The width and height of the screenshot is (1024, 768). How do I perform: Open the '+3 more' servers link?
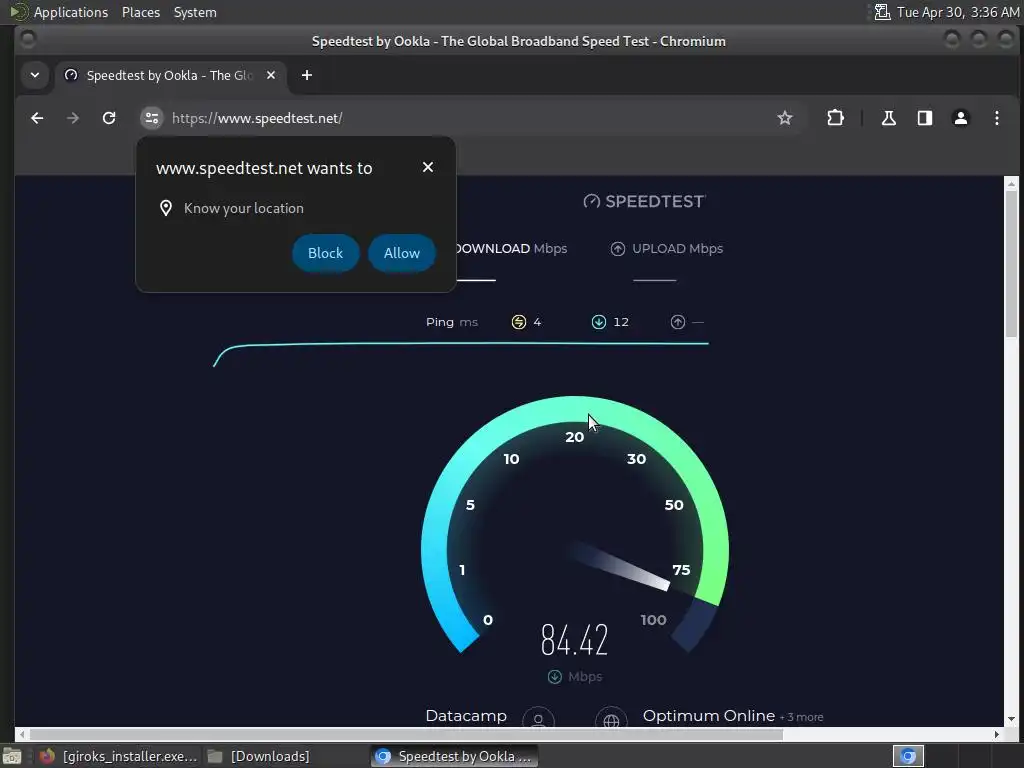pos(801,717)
